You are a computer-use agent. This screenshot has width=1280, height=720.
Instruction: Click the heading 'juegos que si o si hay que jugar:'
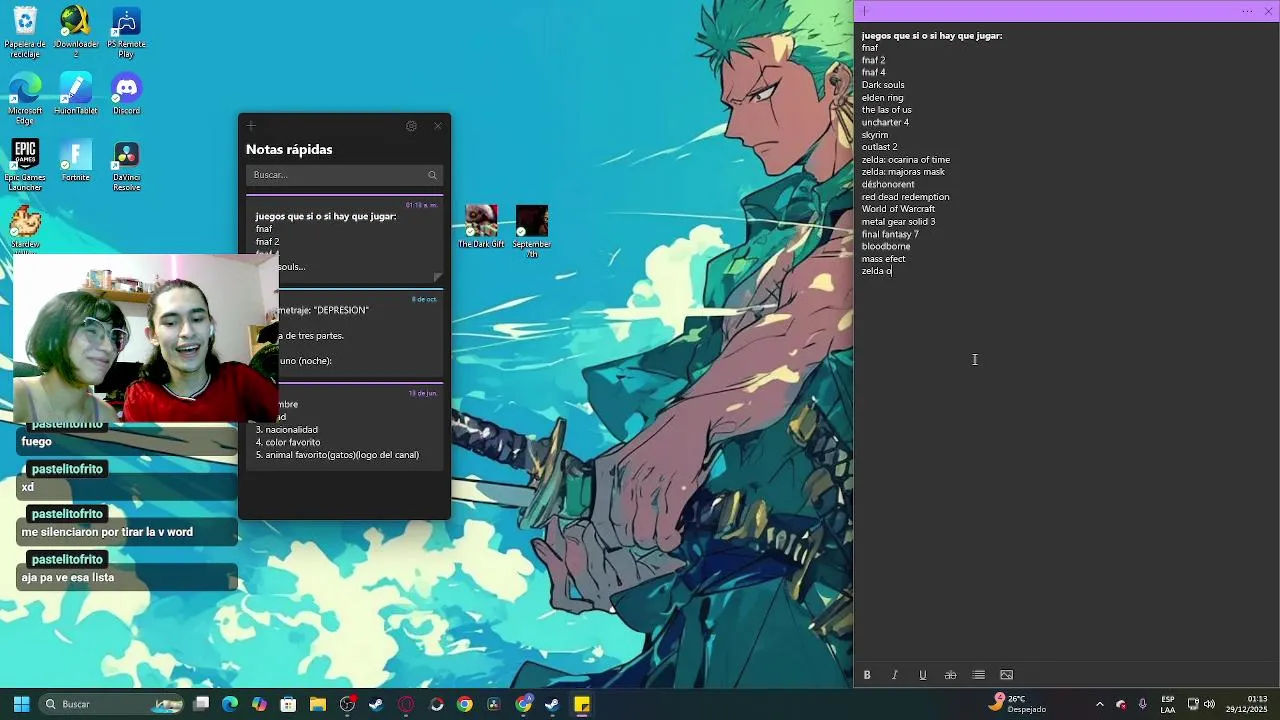point(932,36)
